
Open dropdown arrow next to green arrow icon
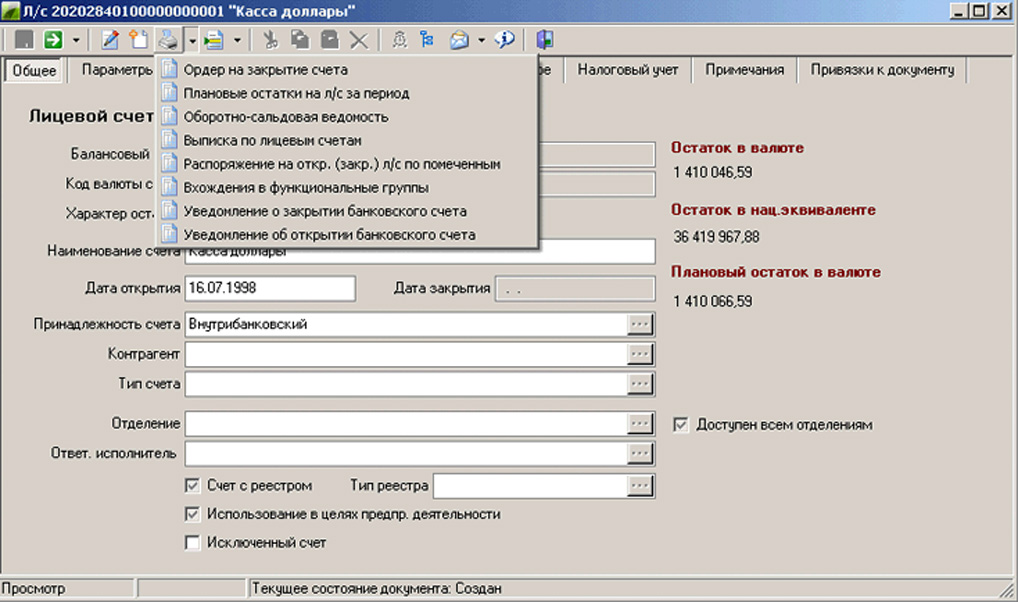[x=75, y=40]
